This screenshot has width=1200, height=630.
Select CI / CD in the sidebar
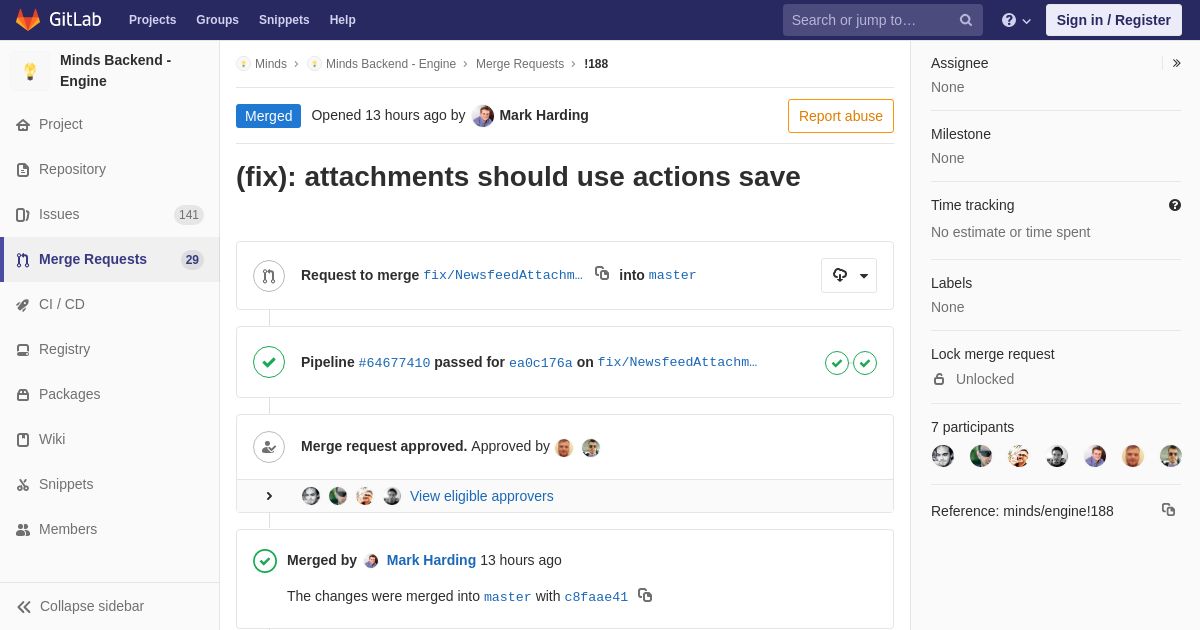(61, 304)
